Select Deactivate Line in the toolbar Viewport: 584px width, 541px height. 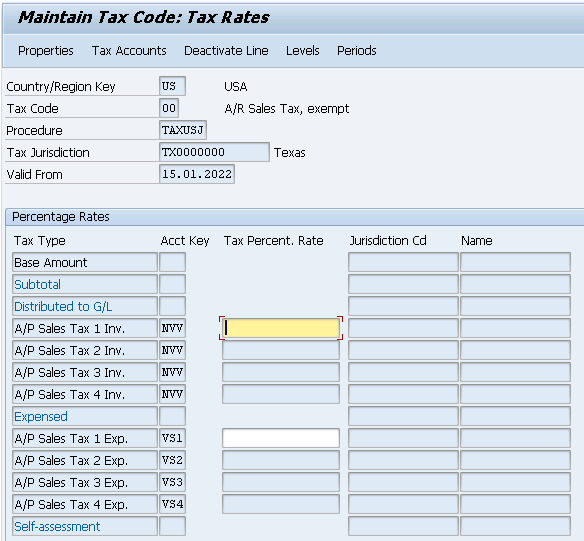tap(226, 51)
